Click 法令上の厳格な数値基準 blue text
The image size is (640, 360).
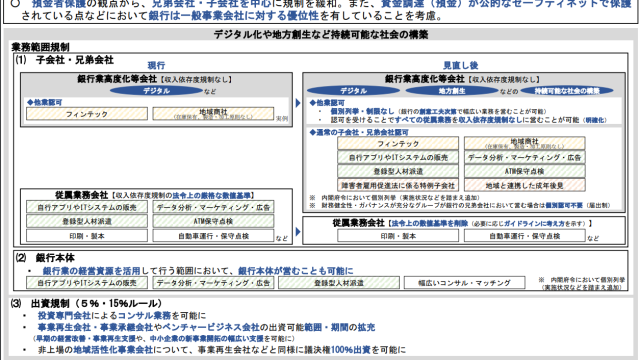211,196
